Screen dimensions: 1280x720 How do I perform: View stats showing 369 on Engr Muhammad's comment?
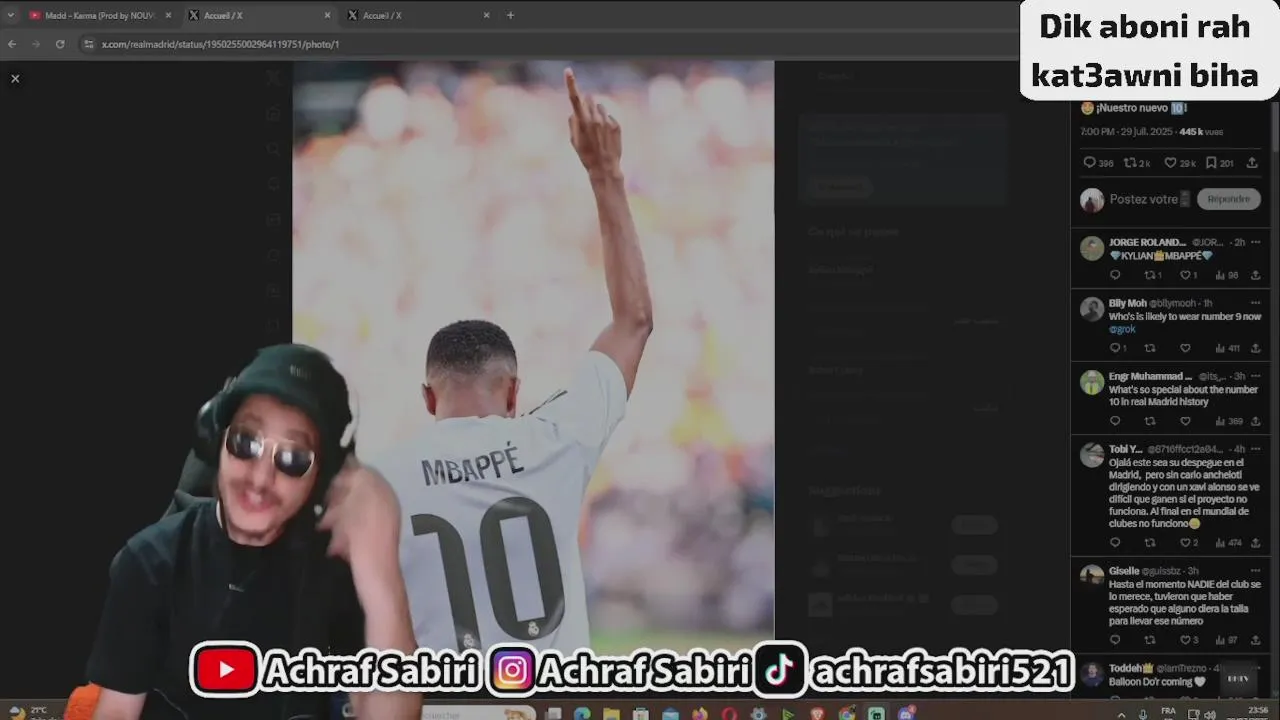1229,421
